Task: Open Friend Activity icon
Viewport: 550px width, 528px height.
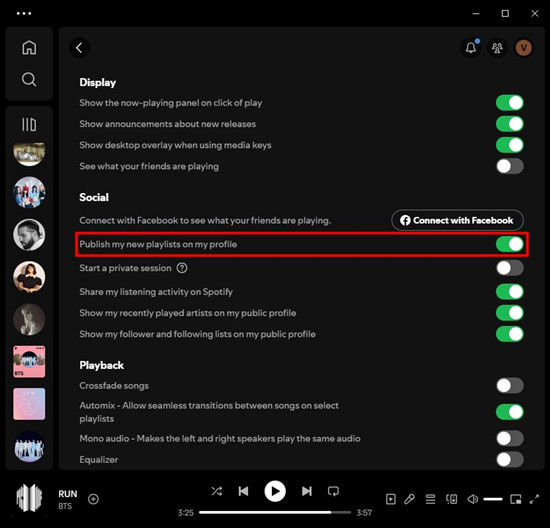Action: coord(497,47)
